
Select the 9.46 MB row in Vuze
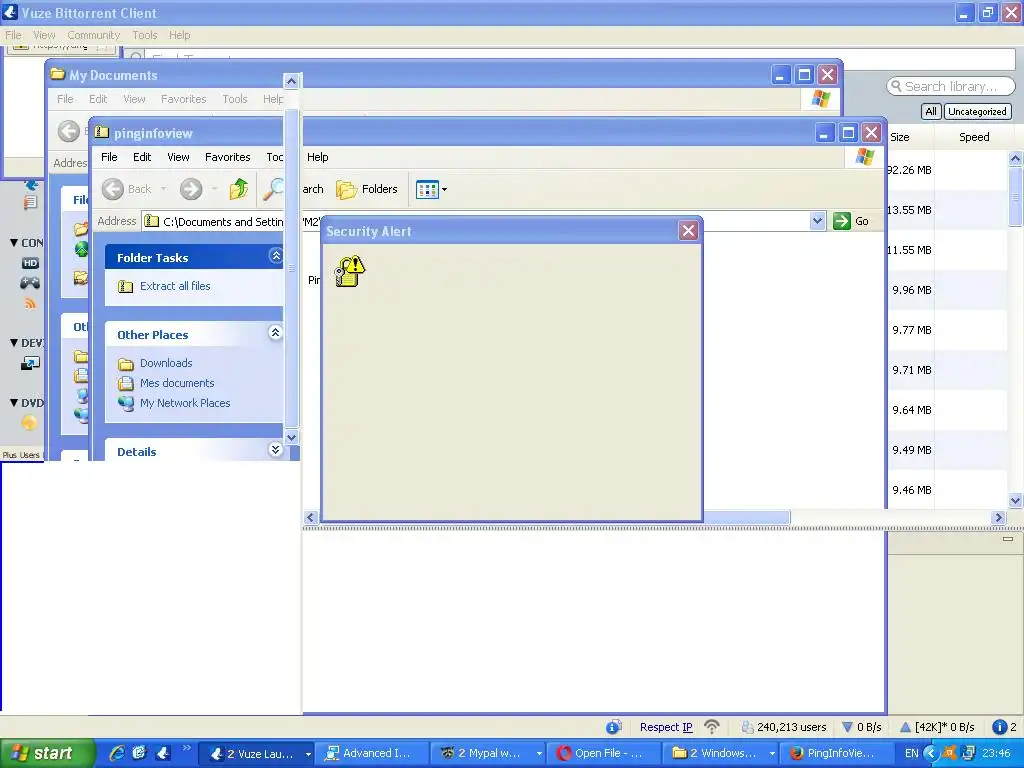click(947, 490)
